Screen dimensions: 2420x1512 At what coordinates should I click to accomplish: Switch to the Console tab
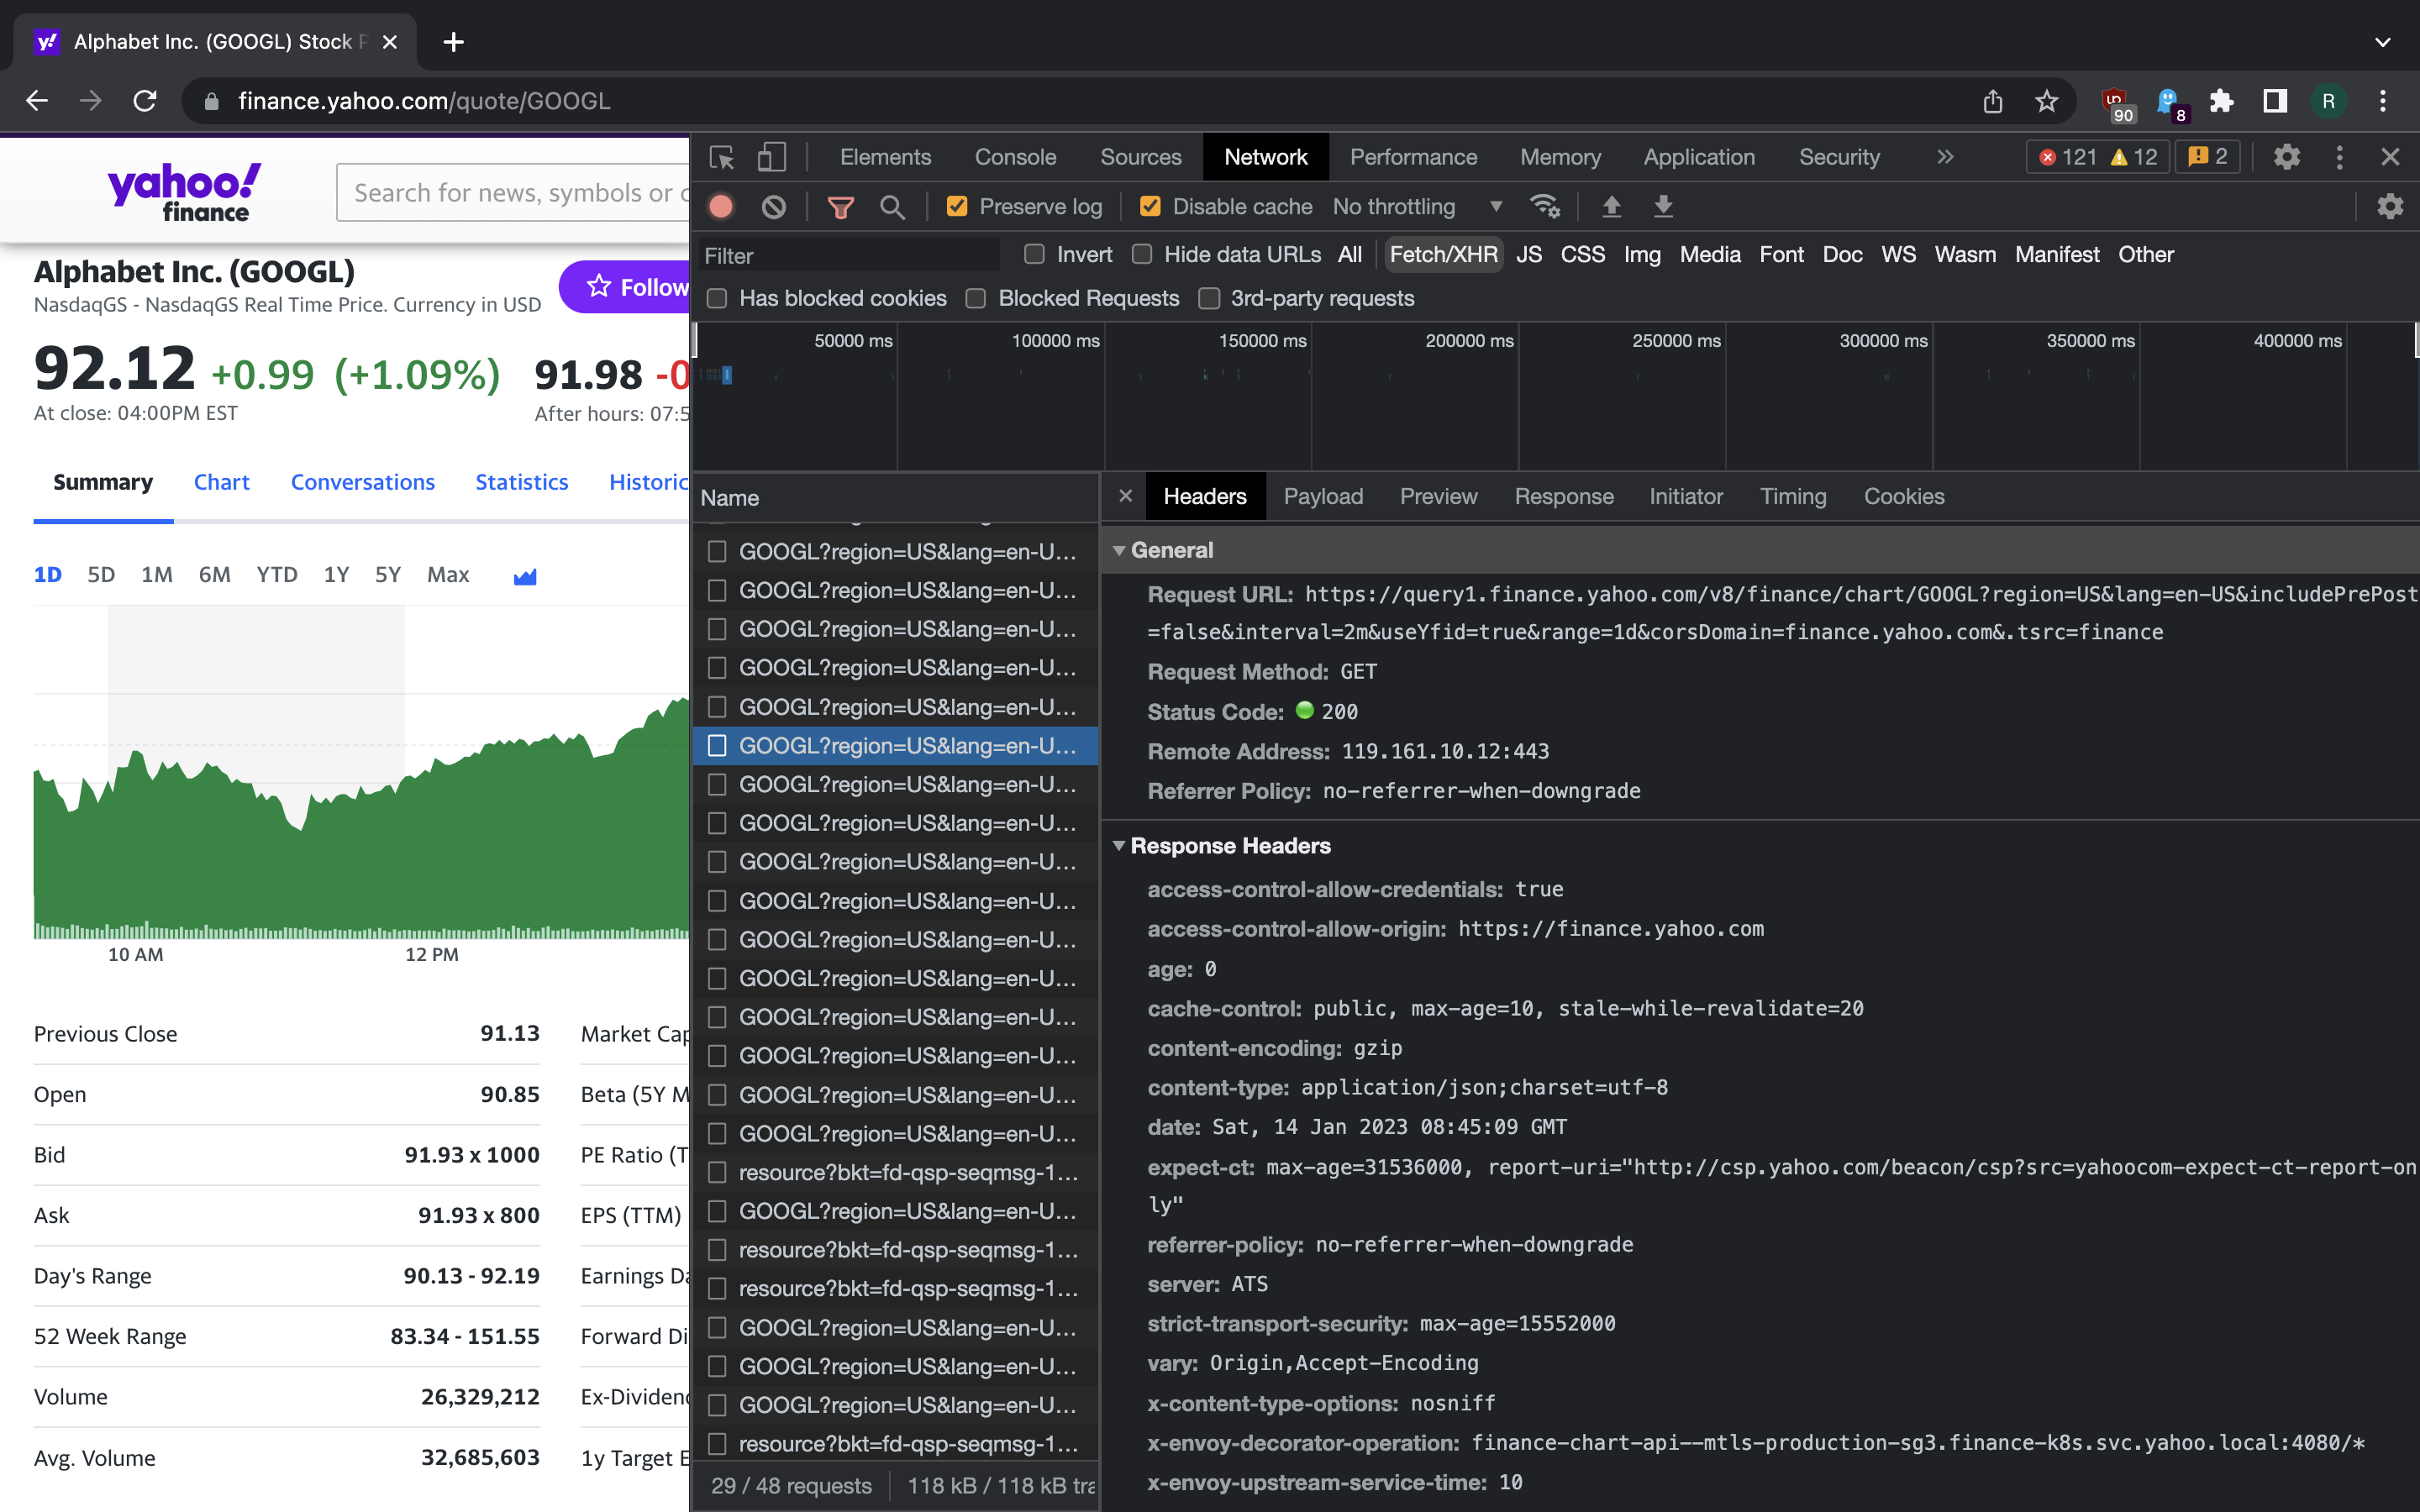tap(1015, 157)
